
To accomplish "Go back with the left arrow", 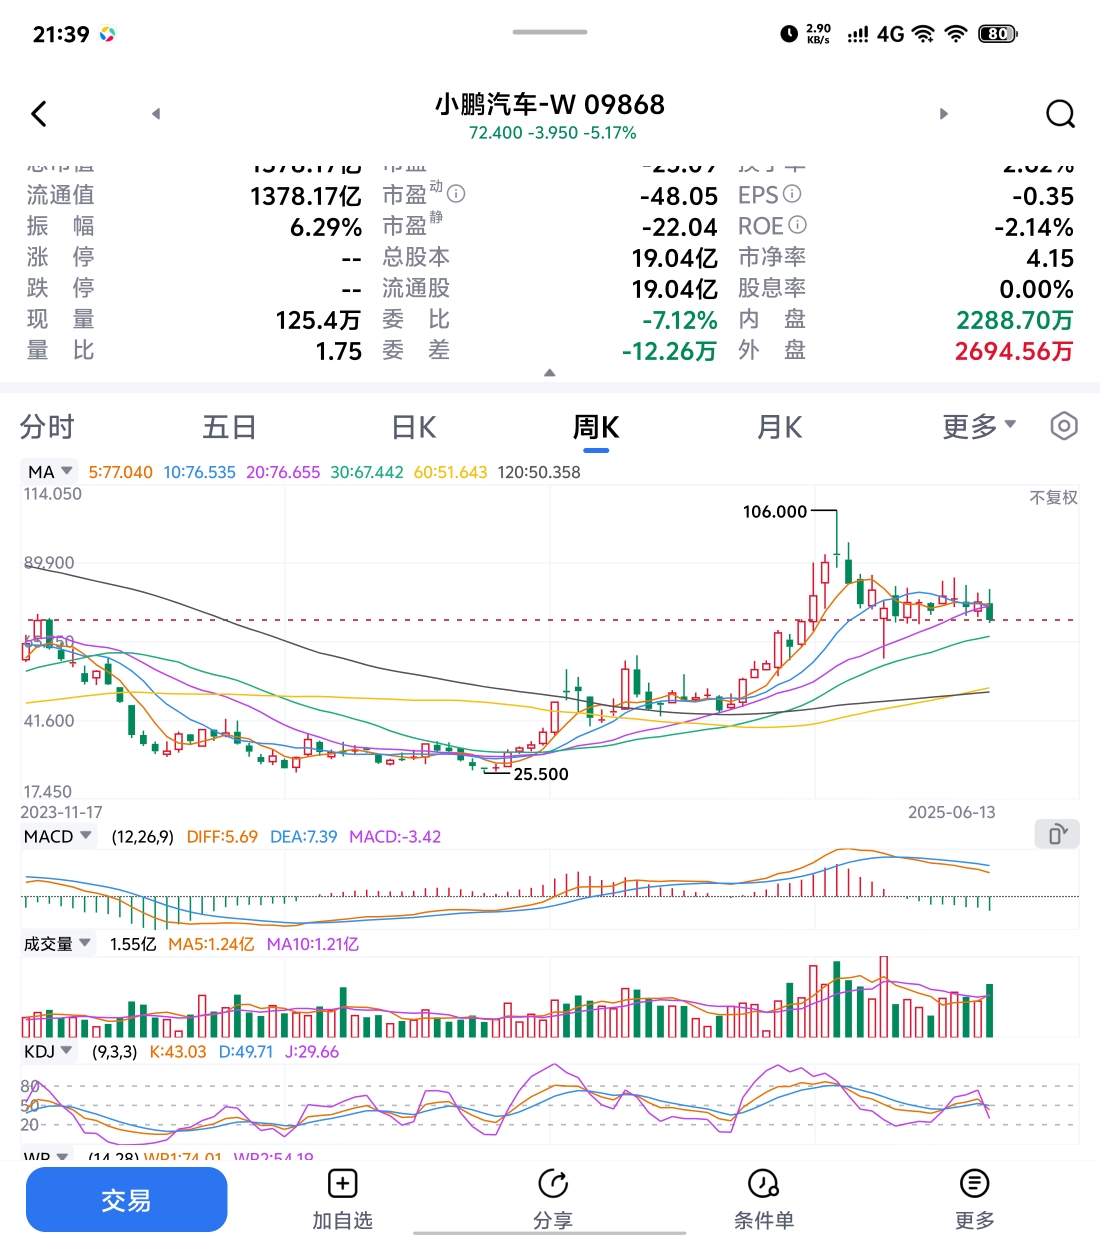I will point(39,114).
